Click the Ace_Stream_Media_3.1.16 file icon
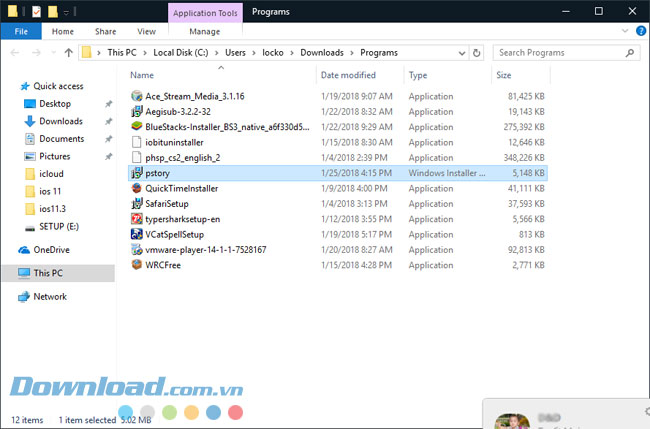650x429 pixels. (x=137, y=96)
